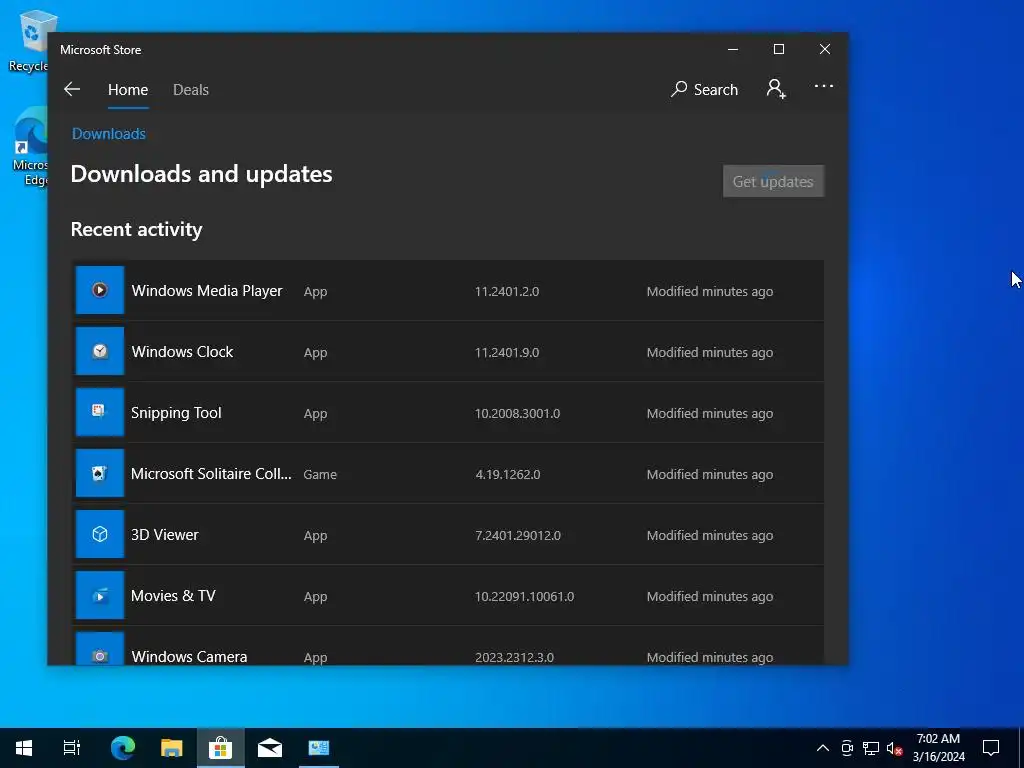Select the Windows Clock name
The image size is (1024, 768).
click(x=182, y=352)
